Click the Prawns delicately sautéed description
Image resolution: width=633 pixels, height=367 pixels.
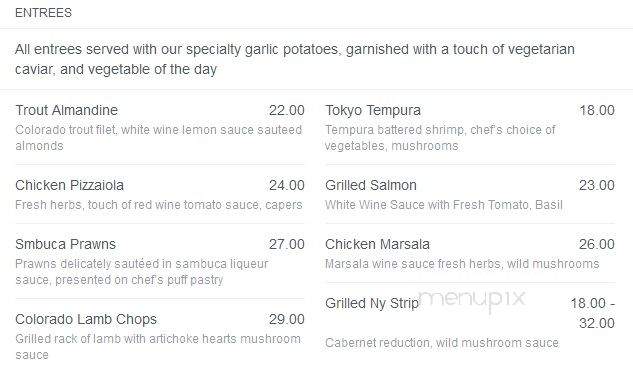click(x=142, y=272)
